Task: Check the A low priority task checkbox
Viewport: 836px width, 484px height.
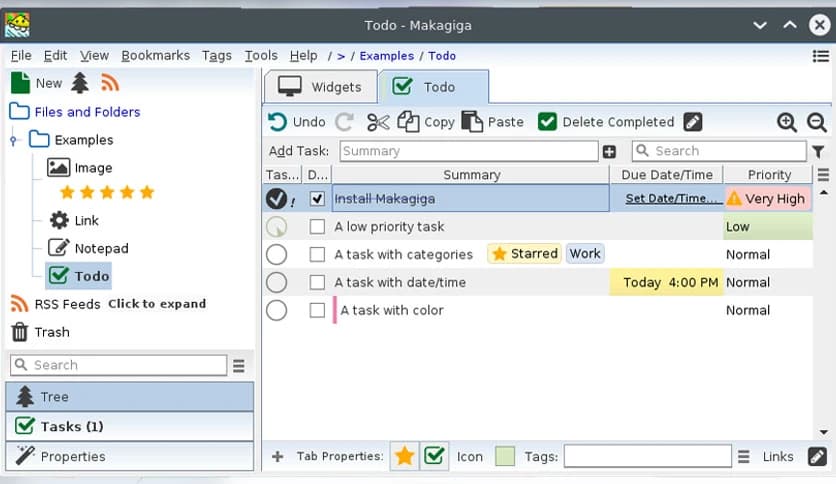Action: [317, 227]
